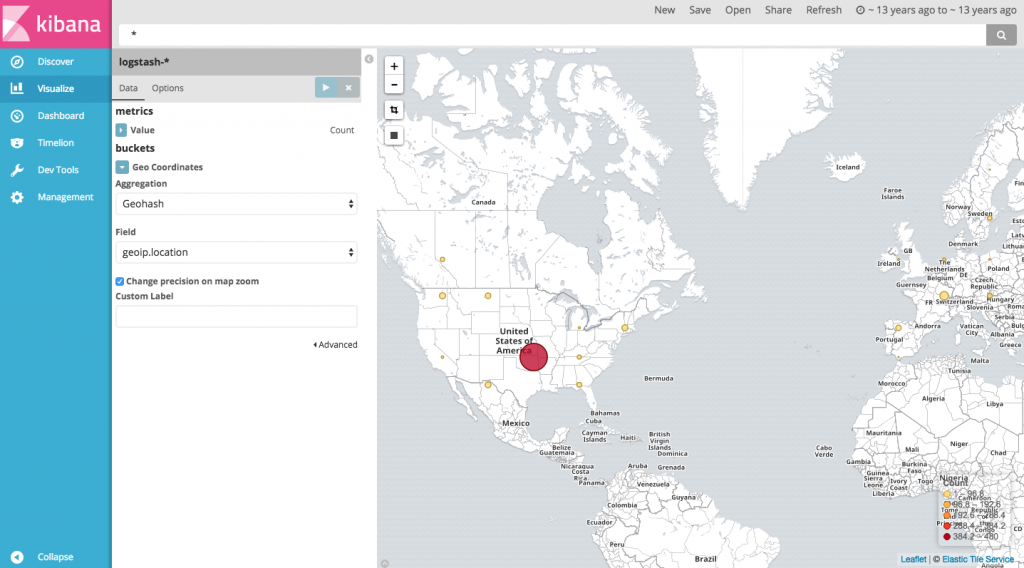This screenshot has height=568, width=1024.
Task: Zoom in on the map
Action: coord(394,66)
